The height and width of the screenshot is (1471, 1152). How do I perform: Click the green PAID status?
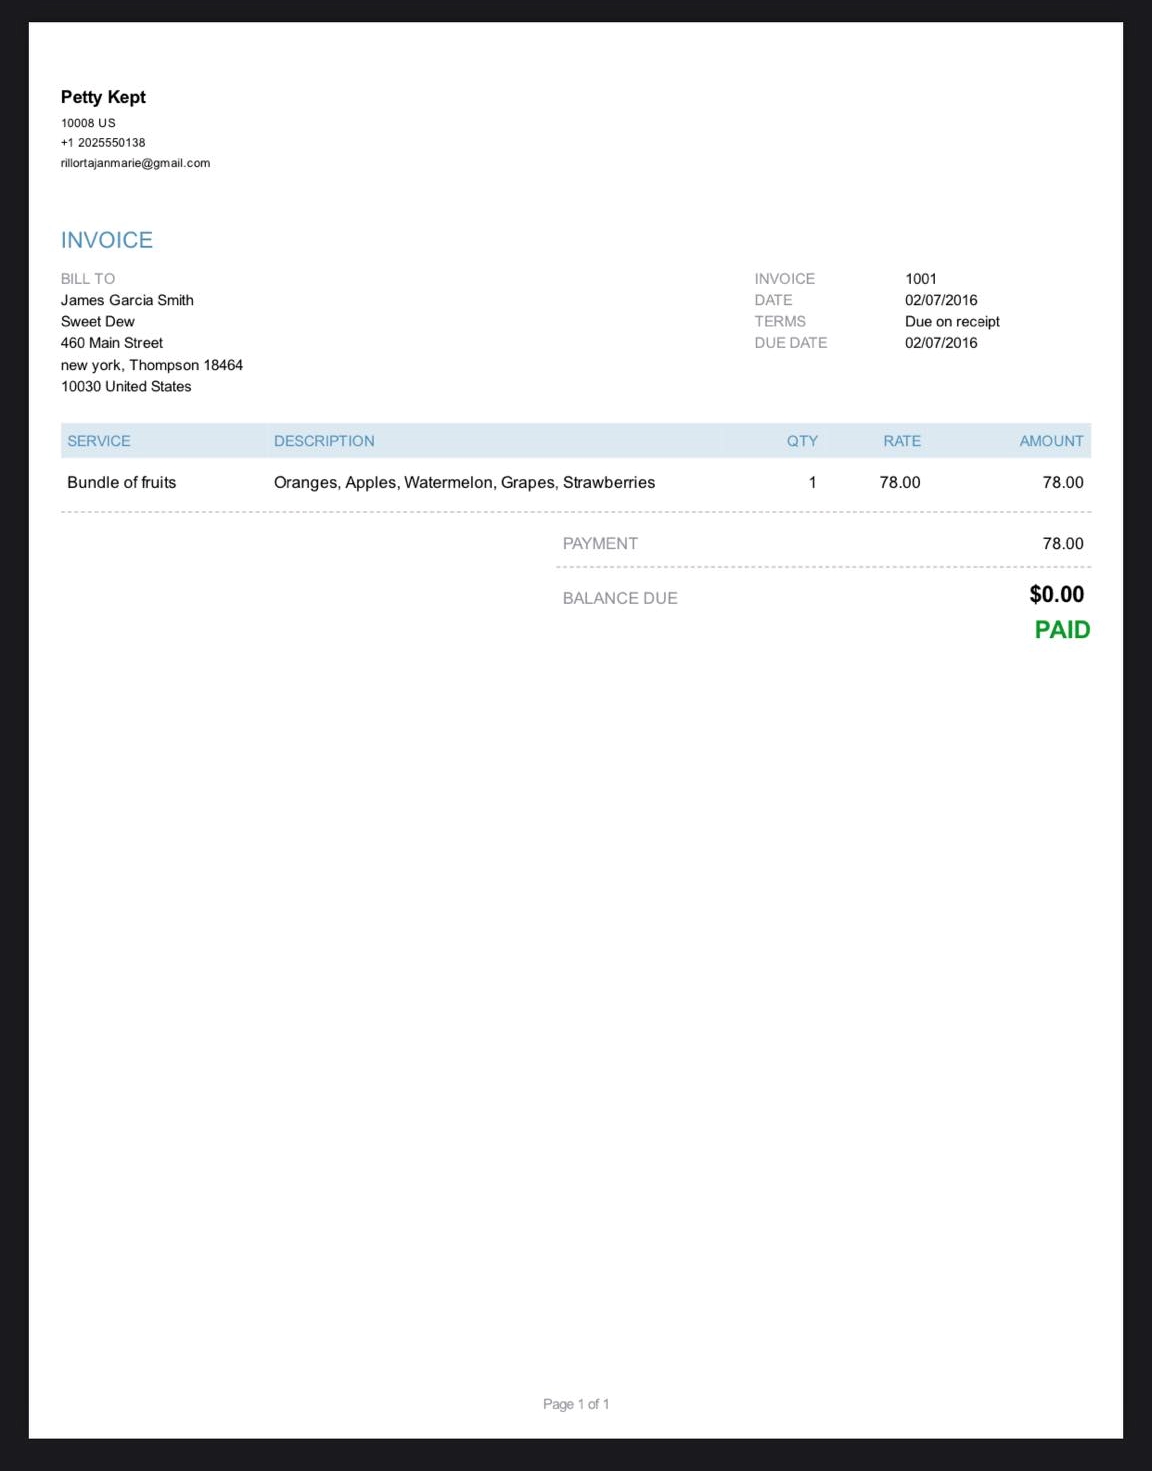point(1062,630)
